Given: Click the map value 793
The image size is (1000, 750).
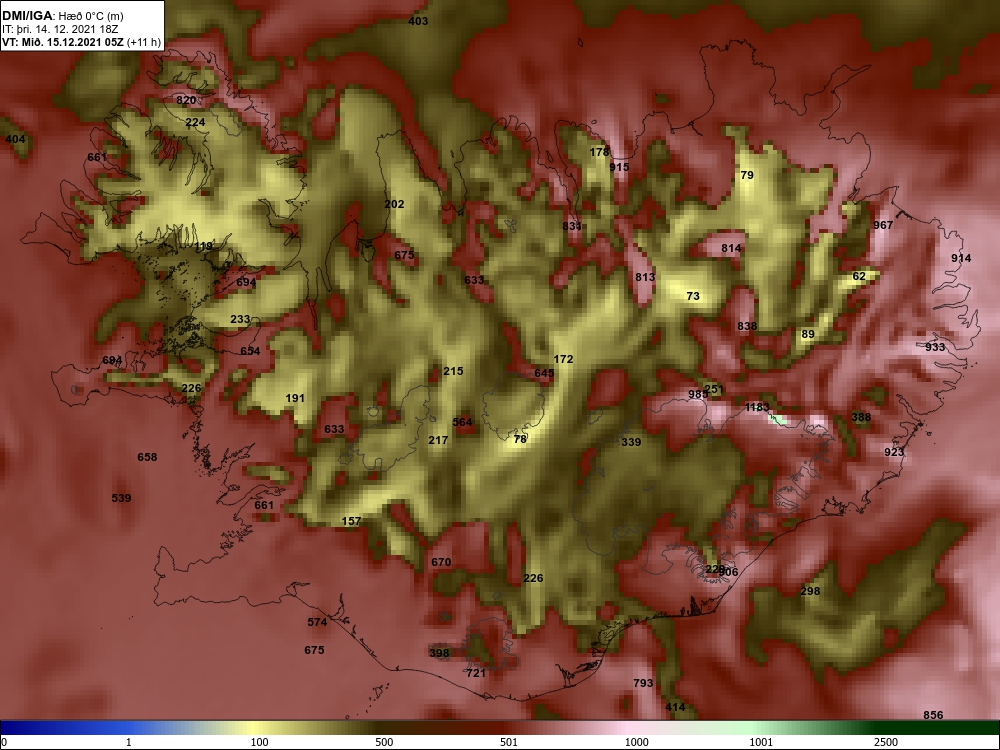Looking at the screenshot, I should pos(643,683).
